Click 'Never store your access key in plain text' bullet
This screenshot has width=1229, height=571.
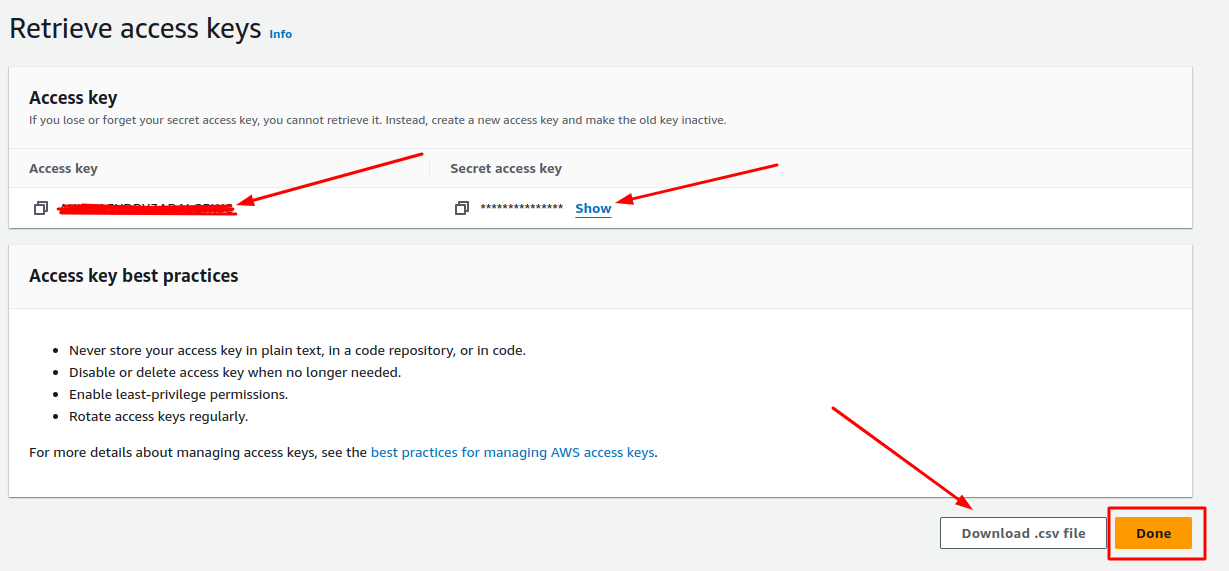coord(297,350)
